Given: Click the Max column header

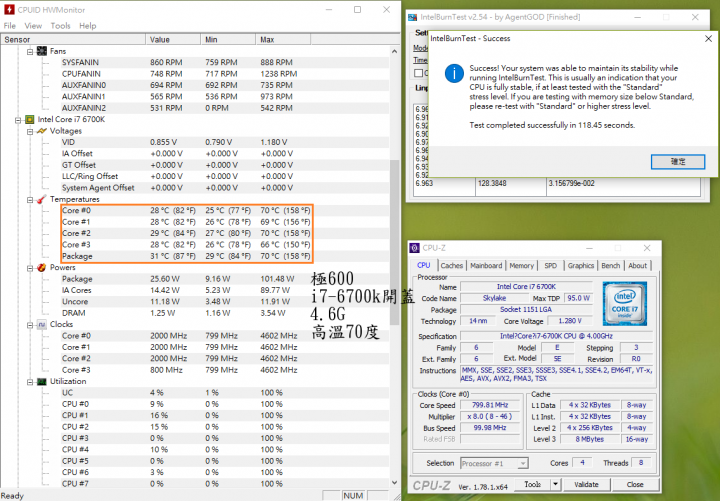Looking at the screenshot, I should click(x=283, y=39).
